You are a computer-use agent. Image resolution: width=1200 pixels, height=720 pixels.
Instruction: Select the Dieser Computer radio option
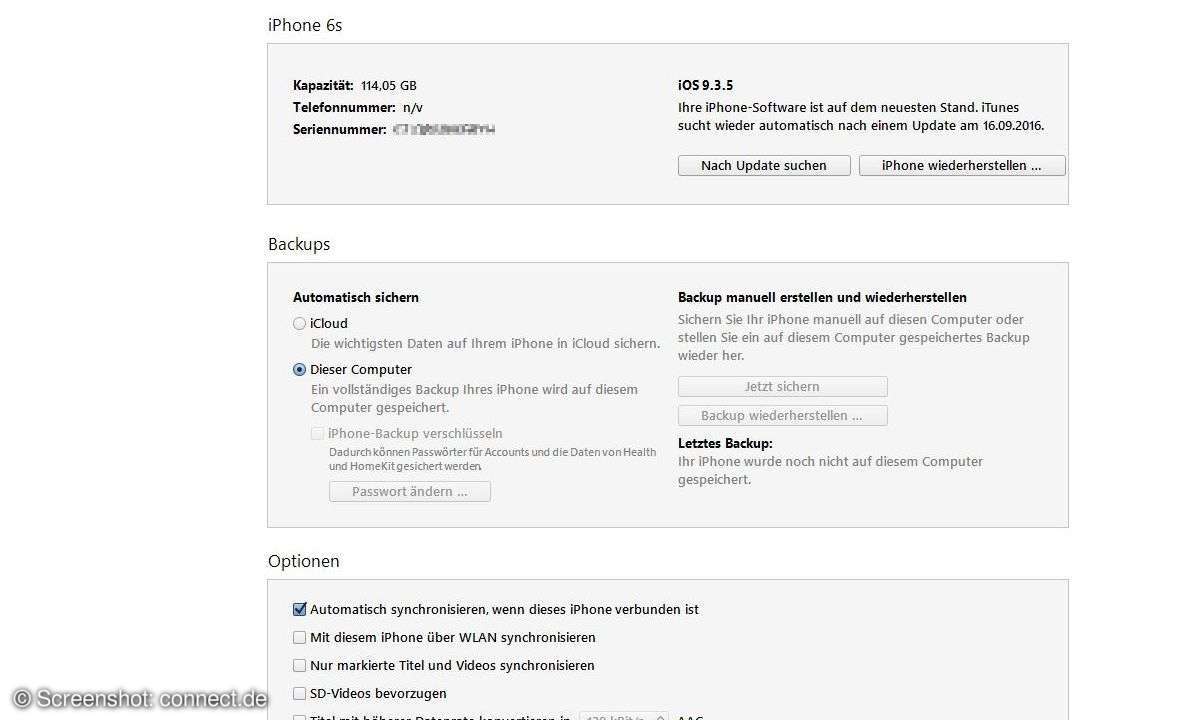(299, 369)
